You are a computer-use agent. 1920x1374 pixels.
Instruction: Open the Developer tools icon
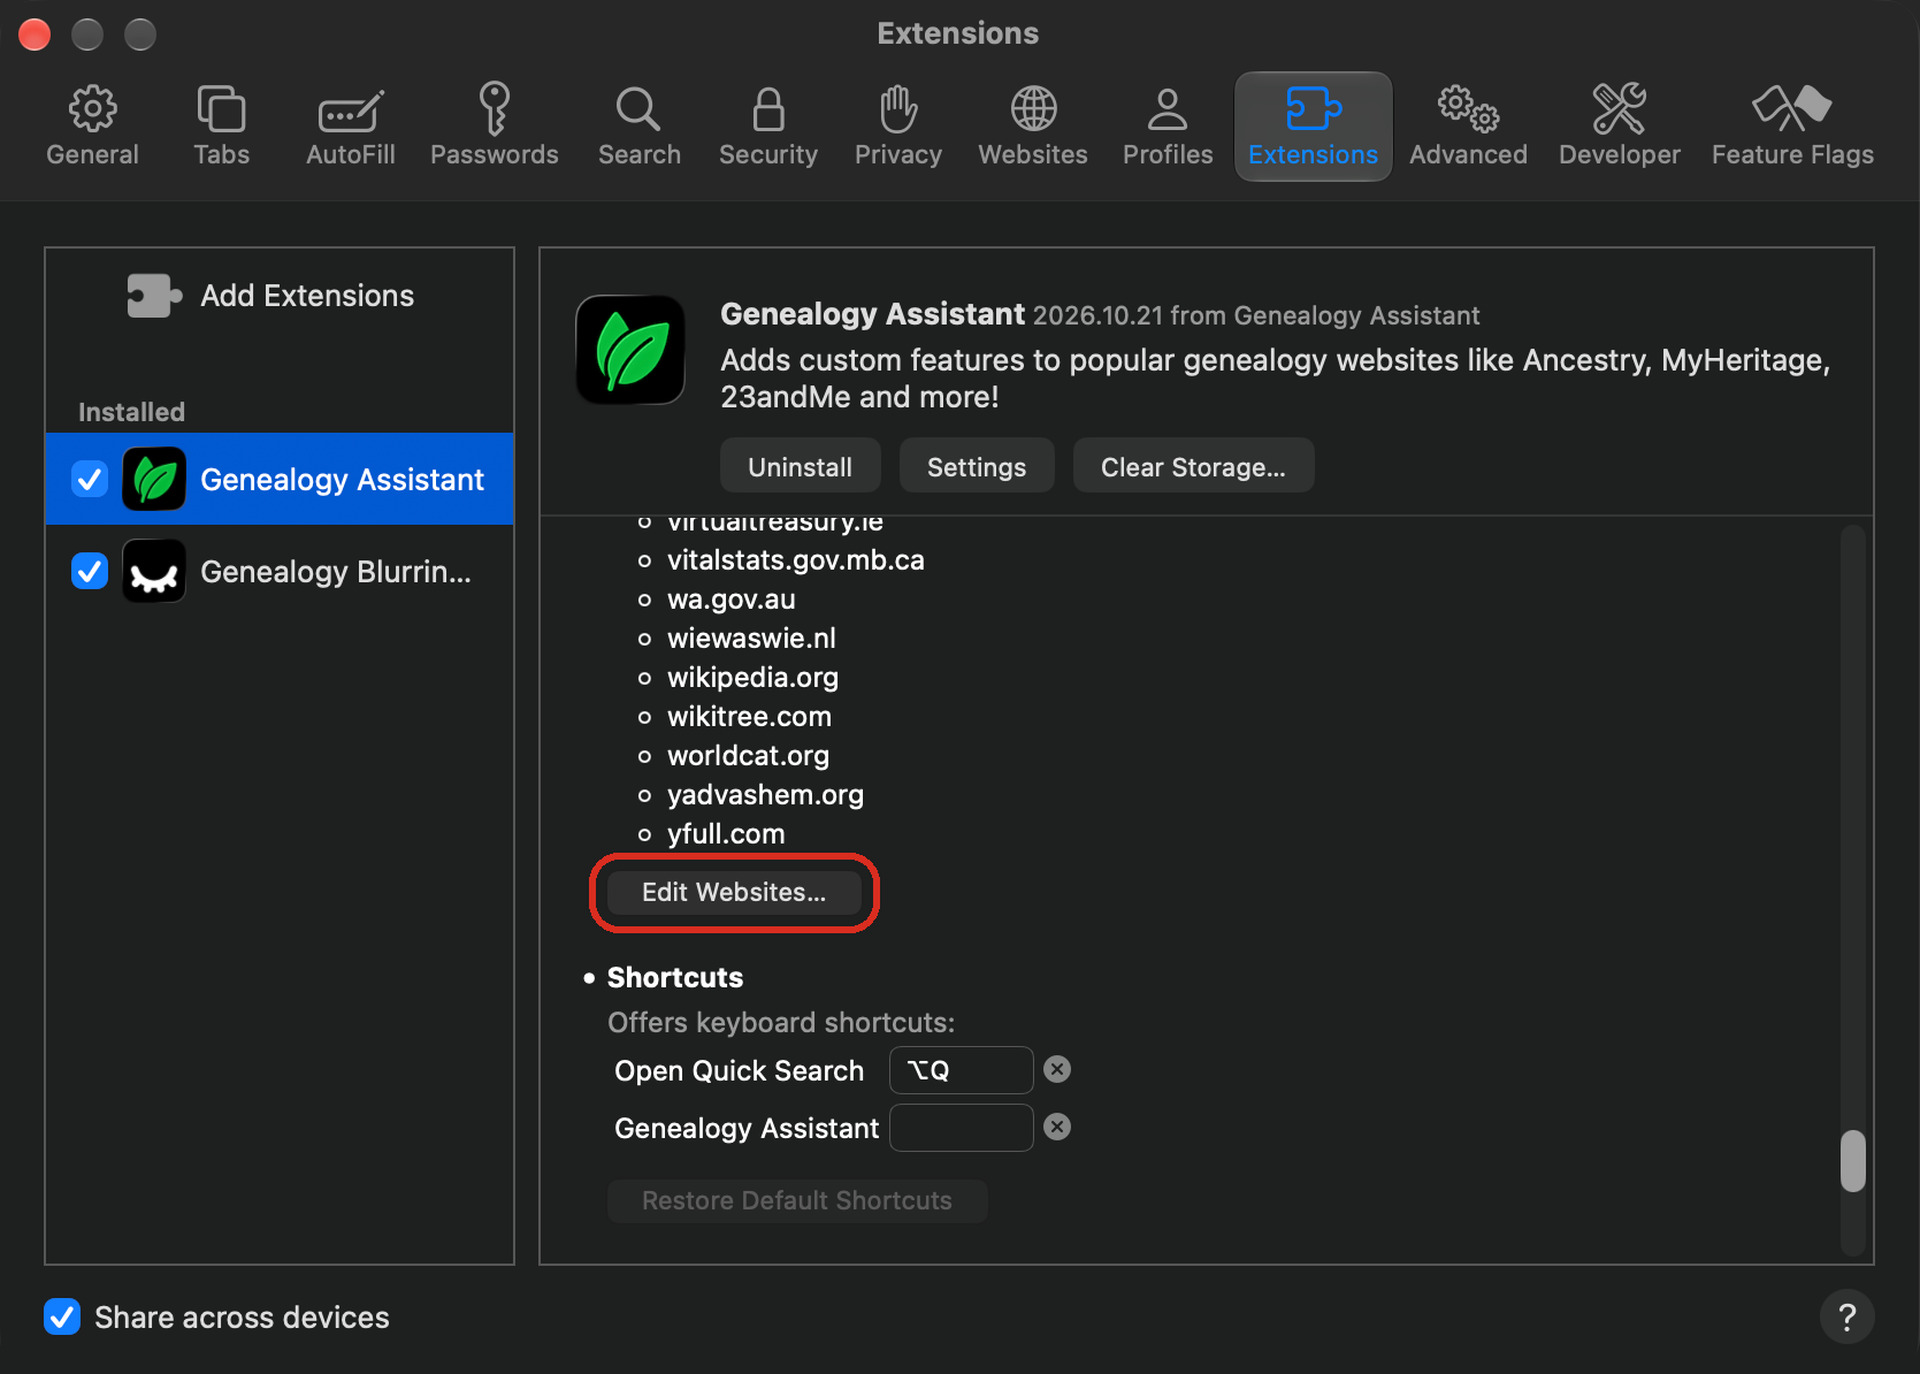(x=1619, y=108)
